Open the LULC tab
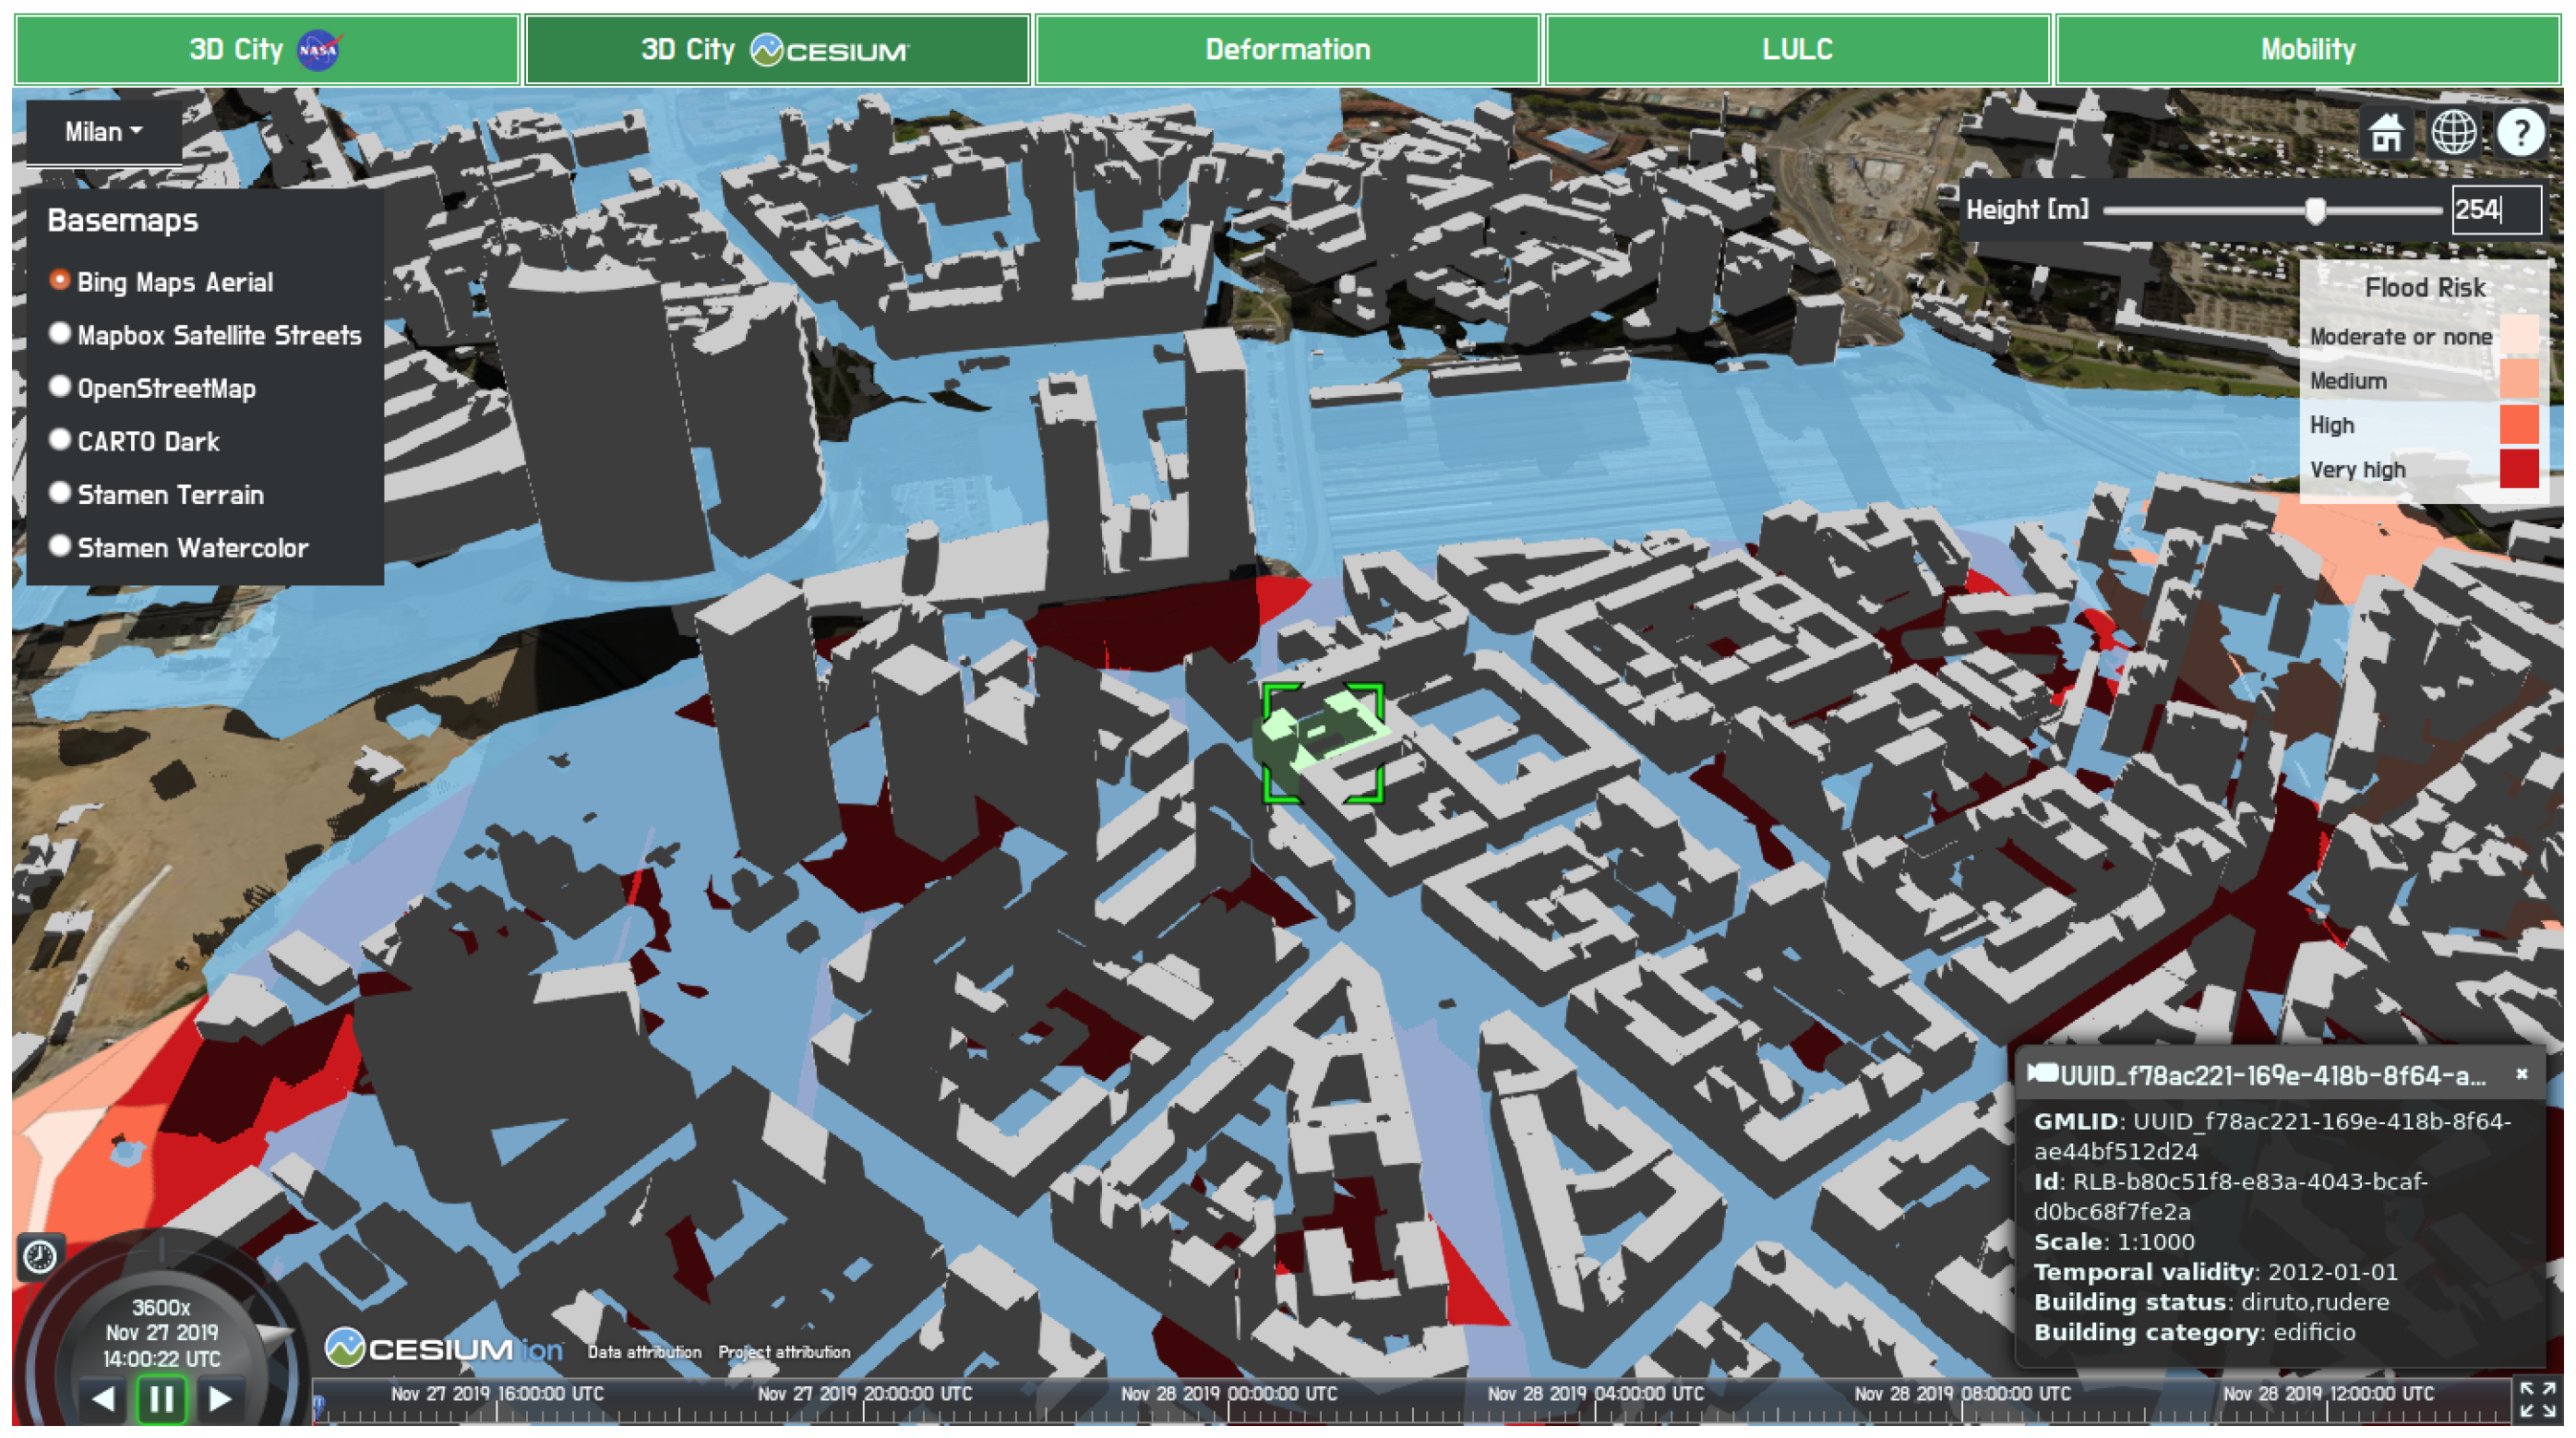 coord(1797,49)
